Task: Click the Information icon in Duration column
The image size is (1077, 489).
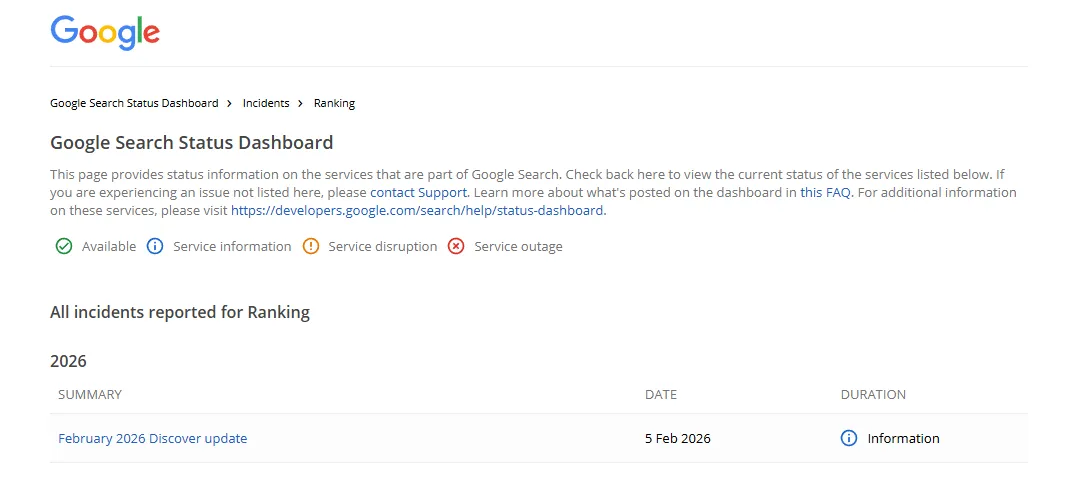Action: point(849,438)
